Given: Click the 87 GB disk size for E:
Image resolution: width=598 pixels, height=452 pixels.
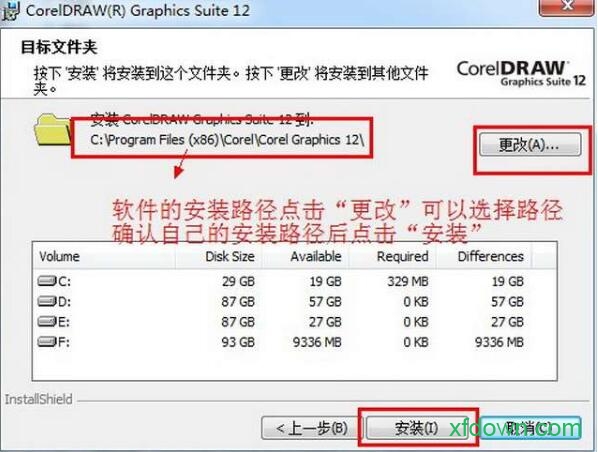Looking at the screenshot, I should point(238,322).
